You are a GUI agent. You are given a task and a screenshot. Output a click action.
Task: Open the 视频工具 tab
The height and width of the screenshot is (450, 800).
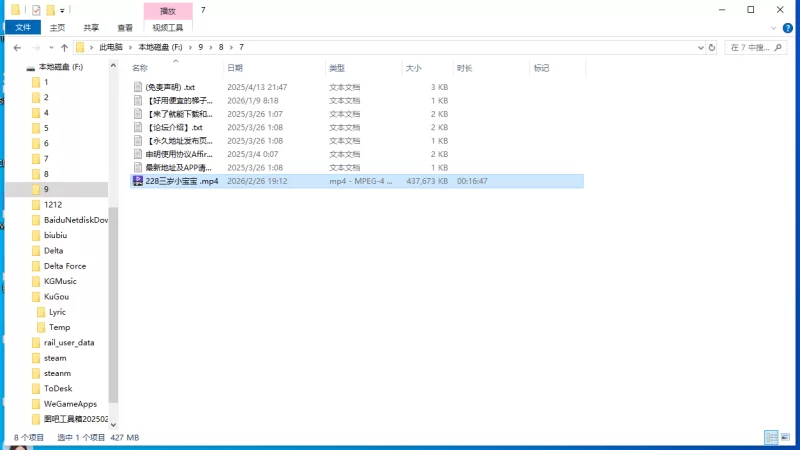(168, 28)
